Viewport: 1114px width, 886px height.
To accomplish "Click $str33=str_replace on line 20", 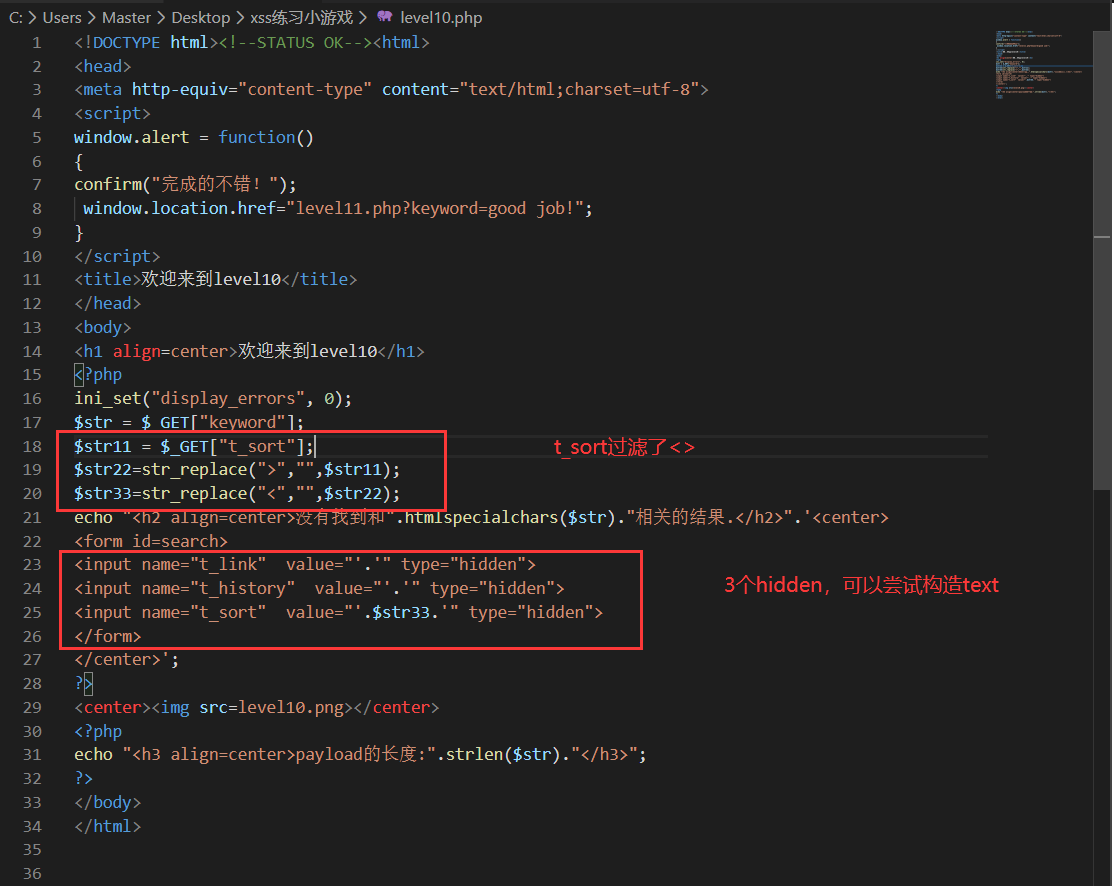I will point(161,493).
